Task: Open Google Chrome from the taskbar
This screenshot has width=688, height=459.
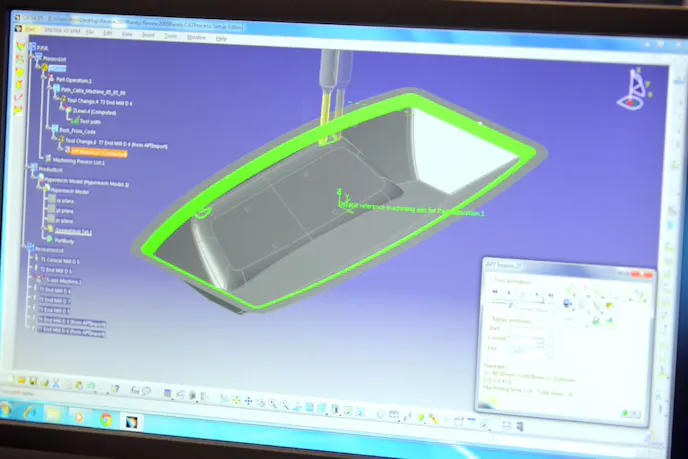Action: 107,418
